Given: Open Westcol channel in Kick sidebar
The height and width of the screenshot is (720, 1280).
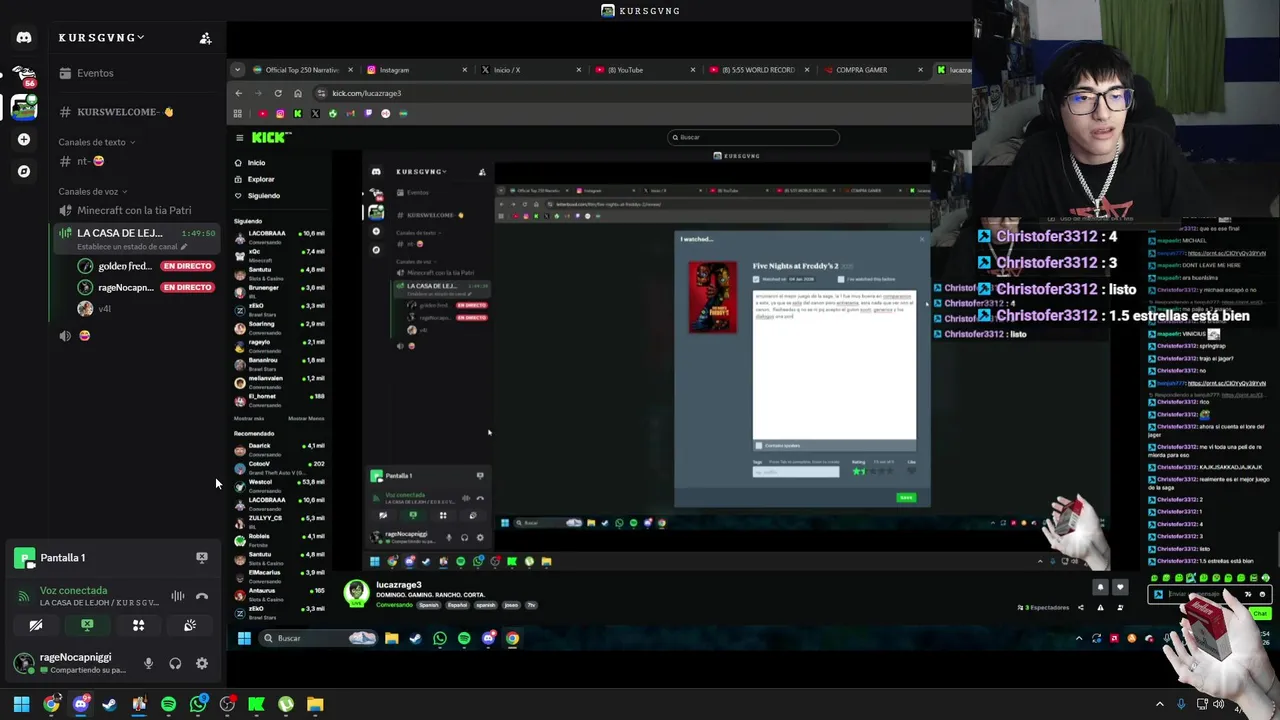Looking at the screenshot, I should [x=279, y=485].
